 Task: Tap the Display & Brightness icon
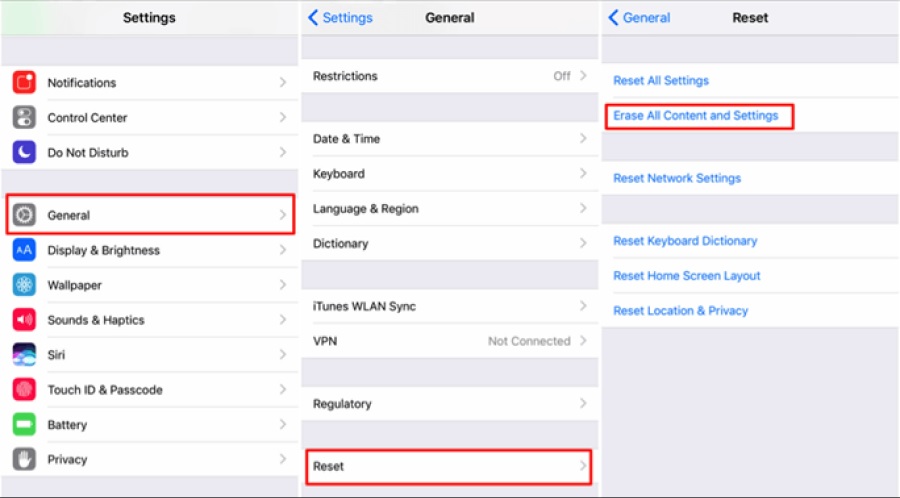click(24, 250)
